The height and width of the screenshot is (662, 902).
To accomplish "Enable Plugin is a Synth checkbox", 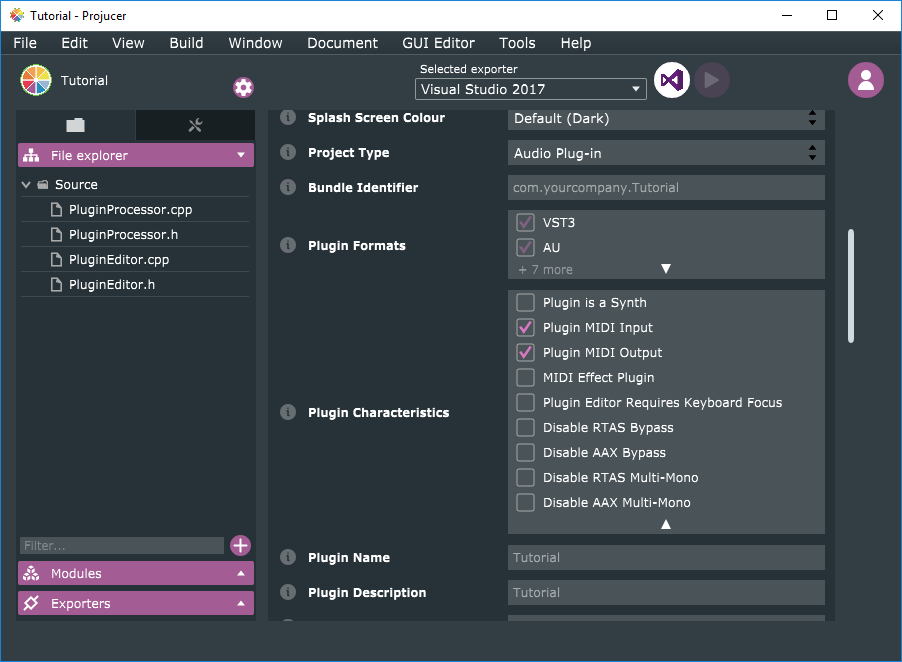I will pos(525,303).
